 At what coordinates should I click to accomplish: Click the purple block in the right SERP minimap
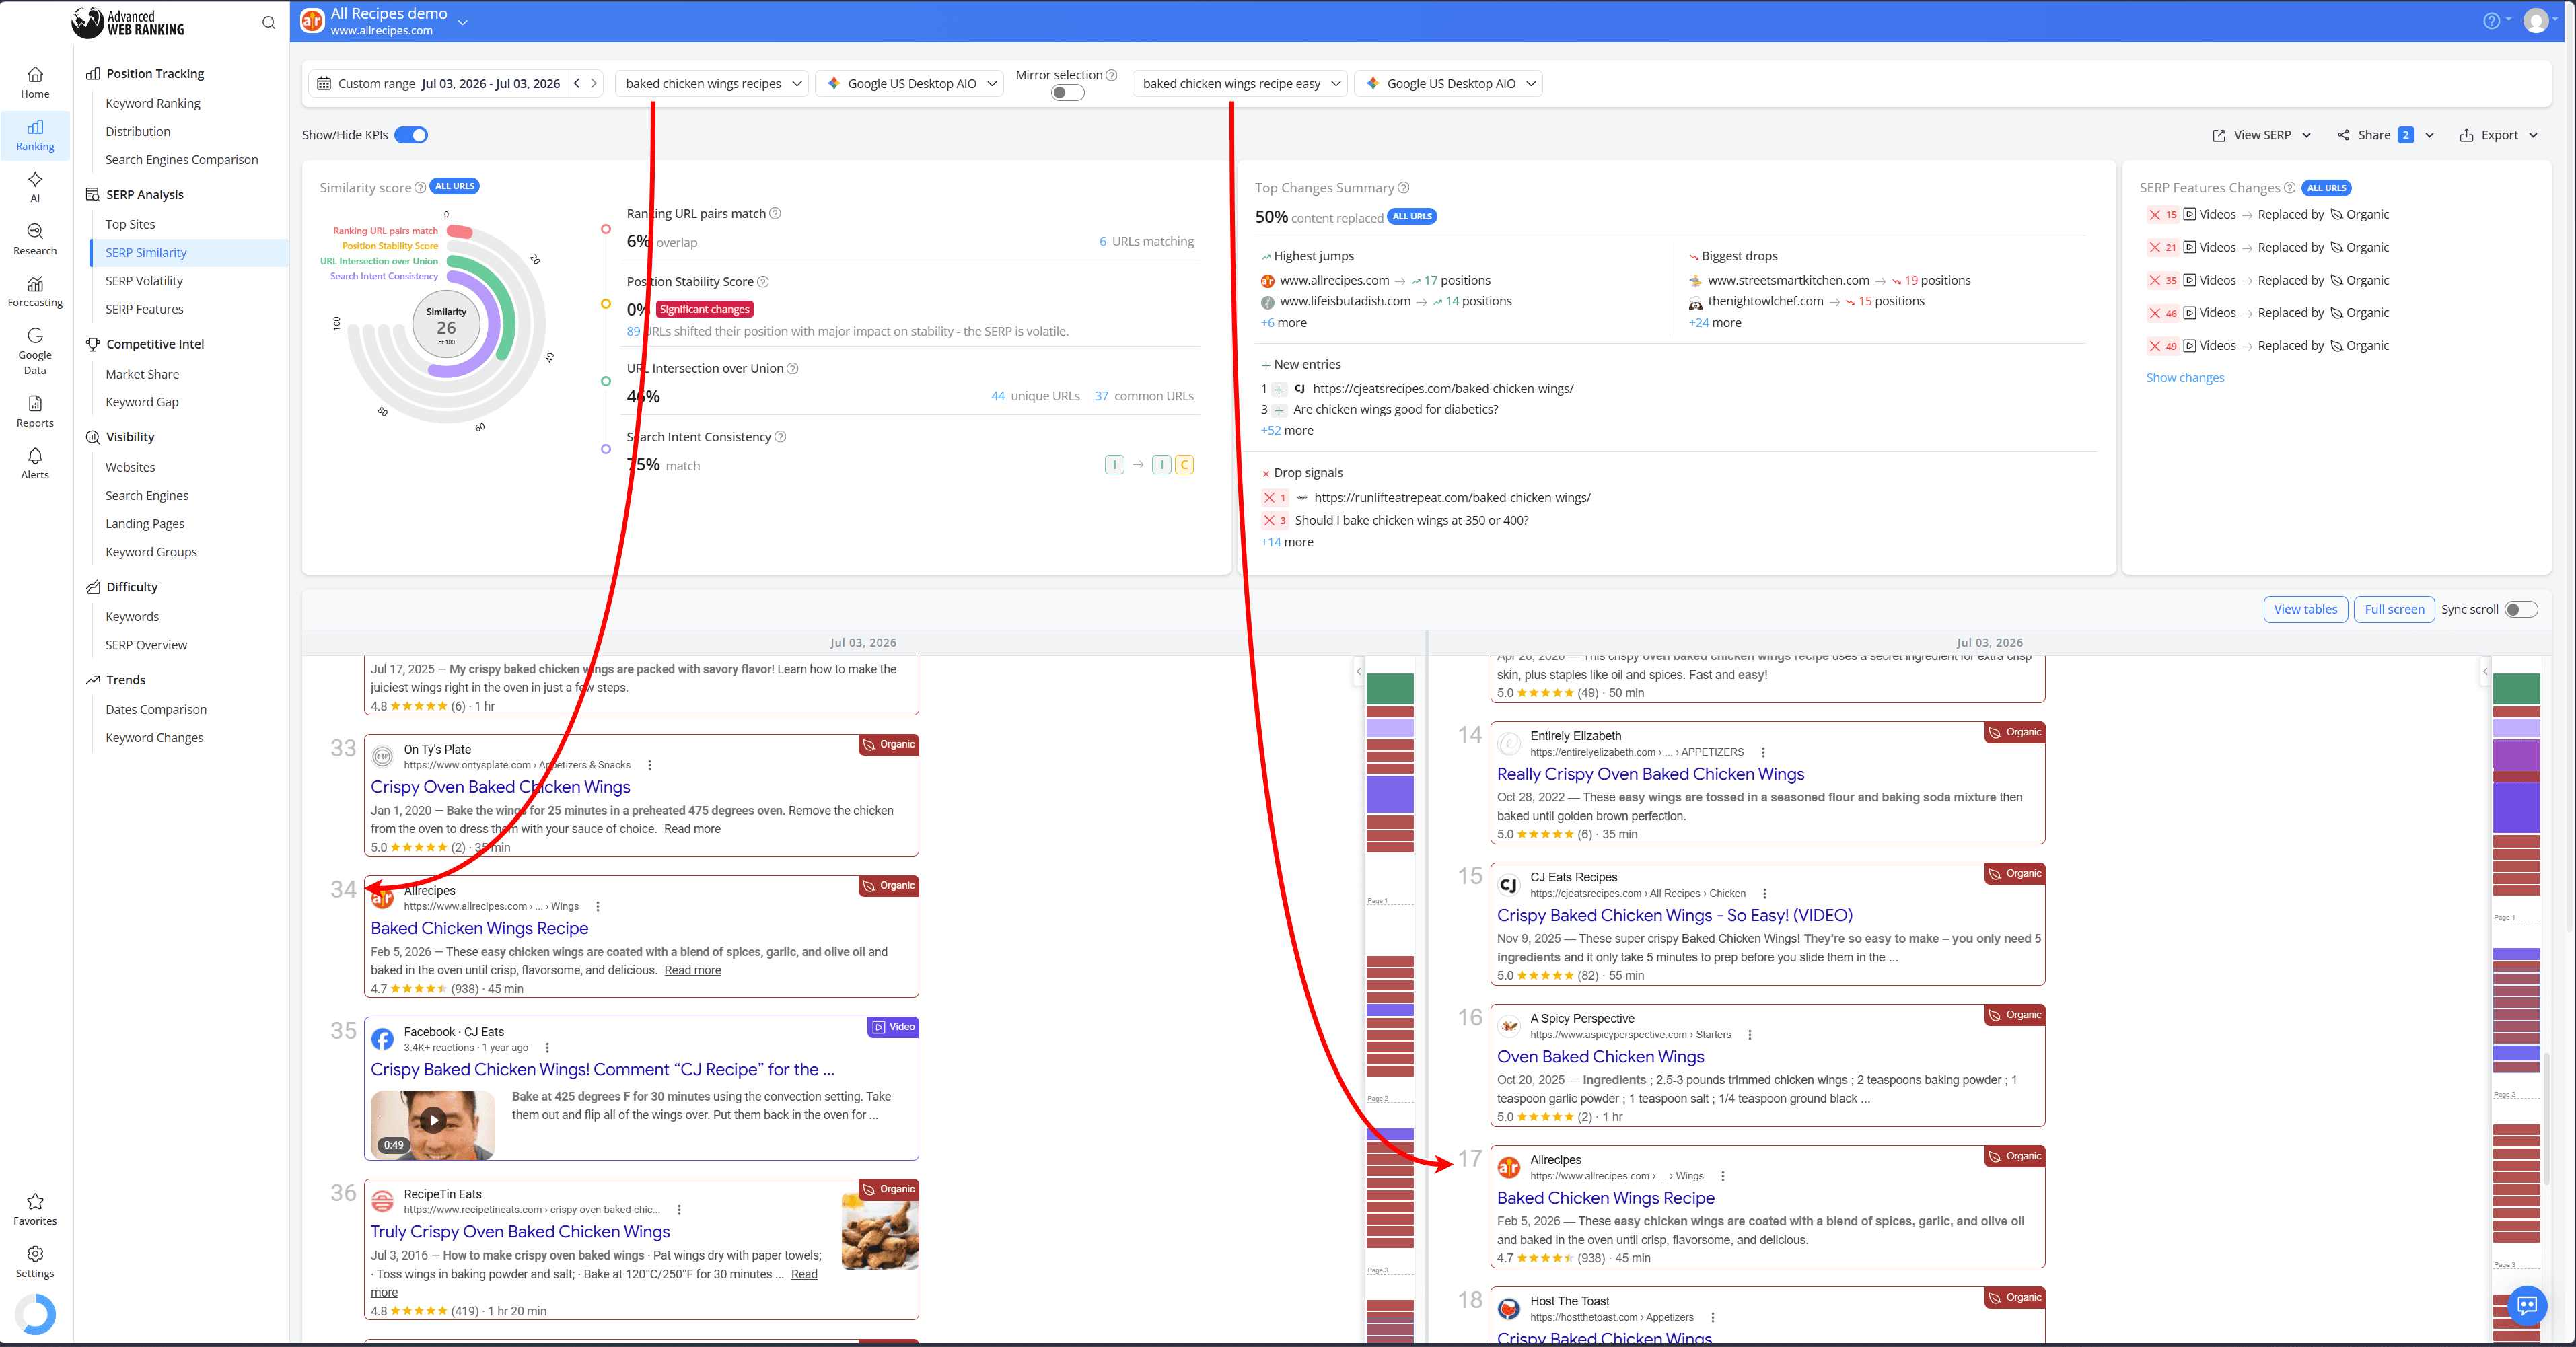coord(2516,755)
